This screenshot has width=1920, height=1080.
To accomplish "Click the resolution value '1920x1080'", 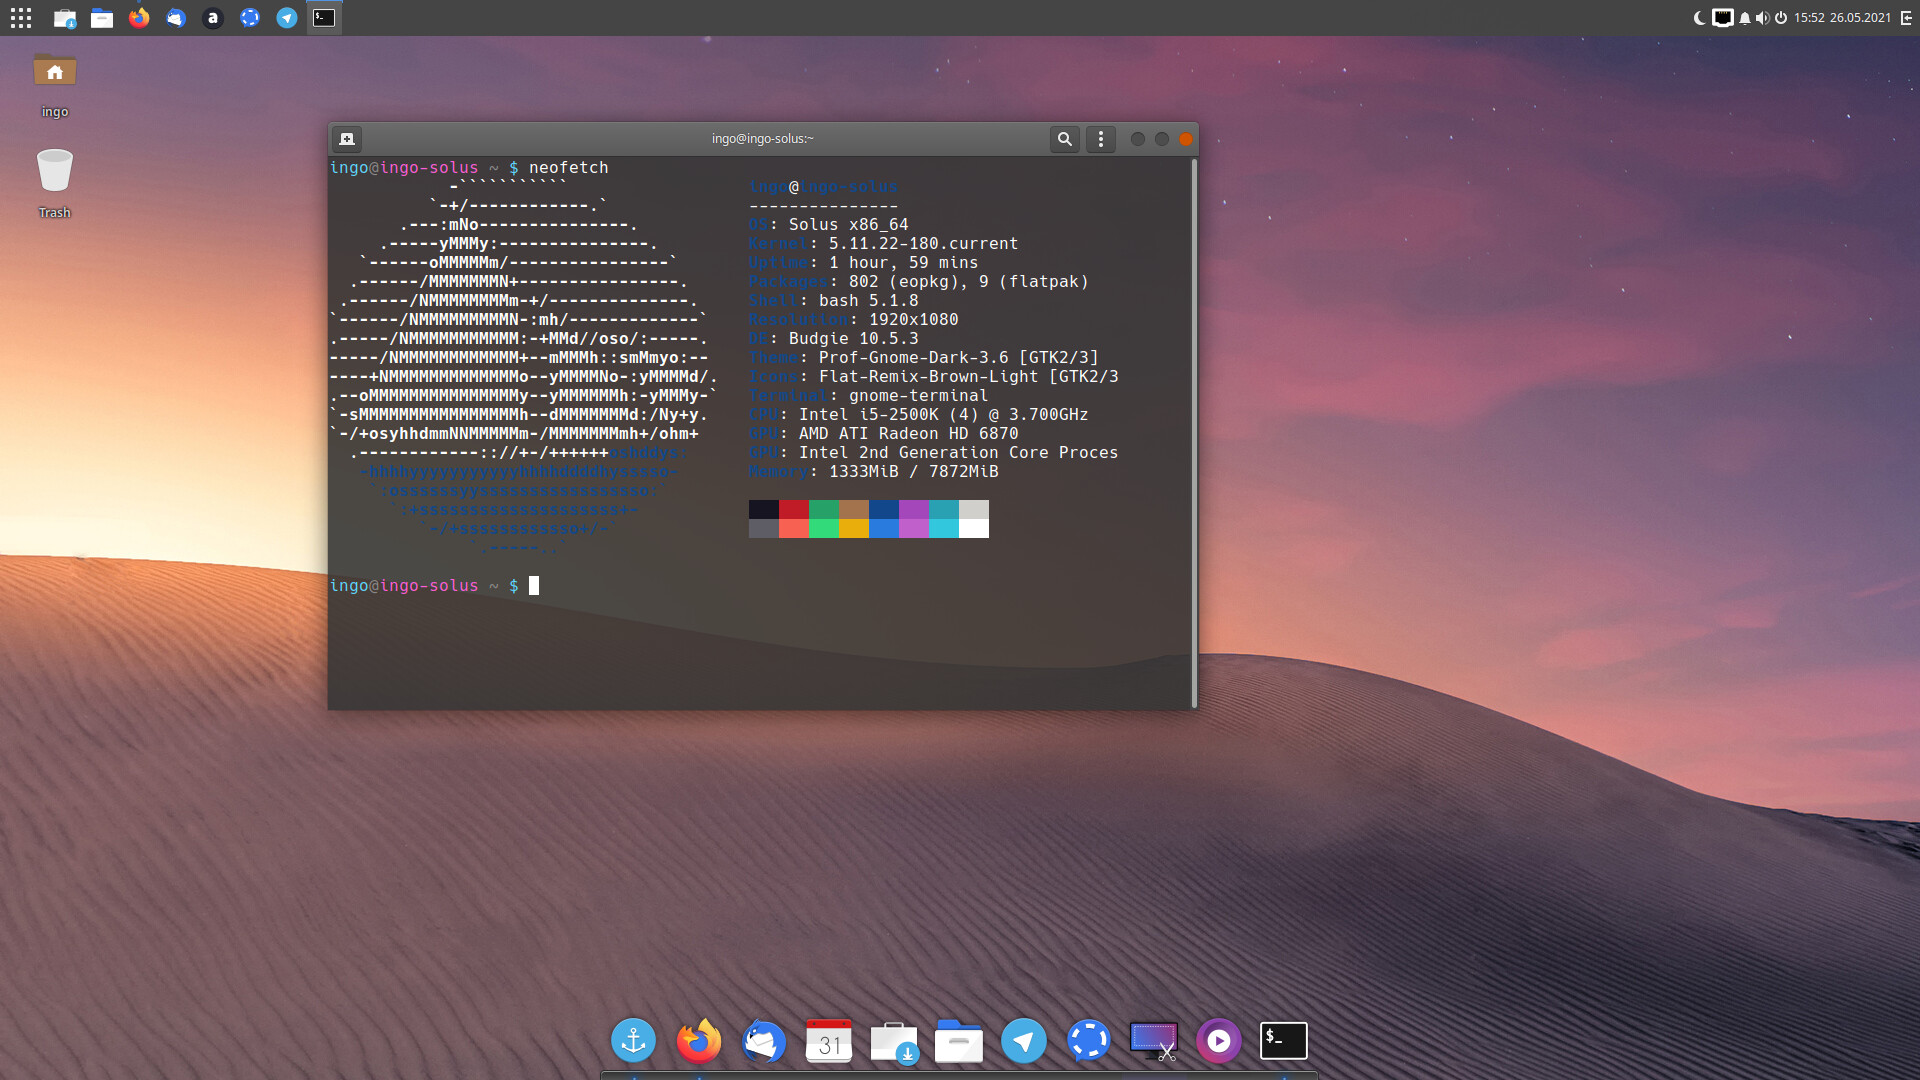I will [914, 319].
